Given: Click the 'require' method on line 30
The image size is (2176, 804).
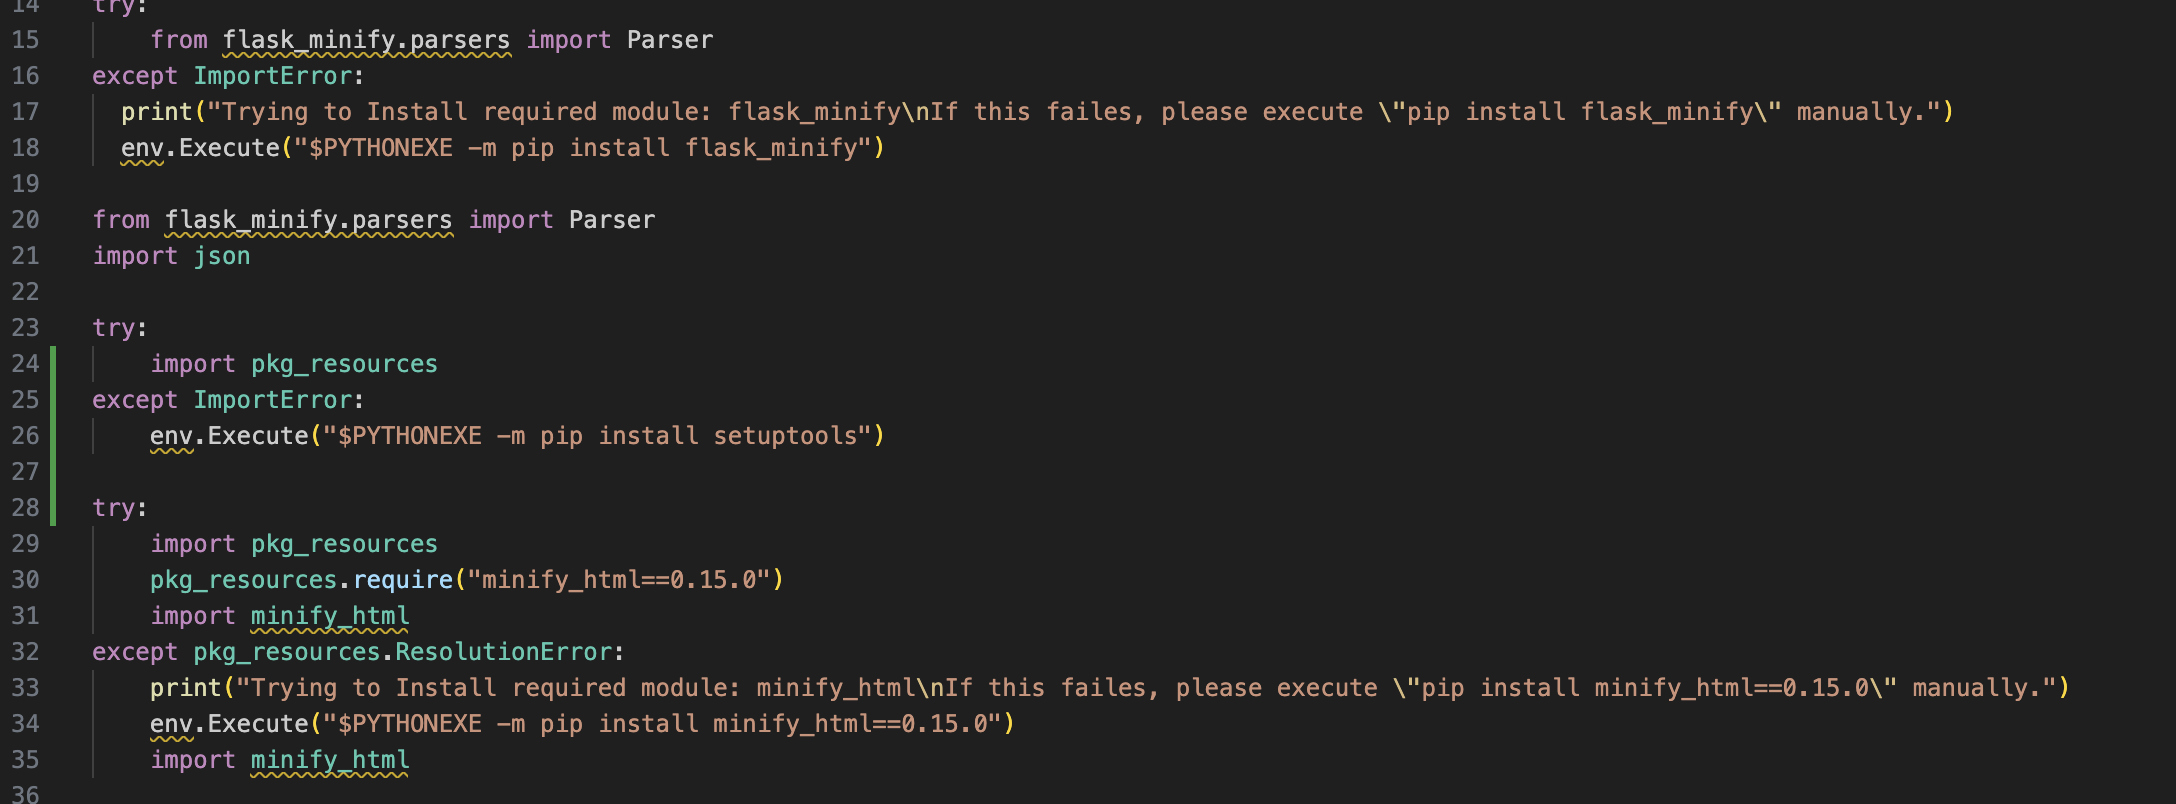Looking at the screenshot, I should [403, 580].
